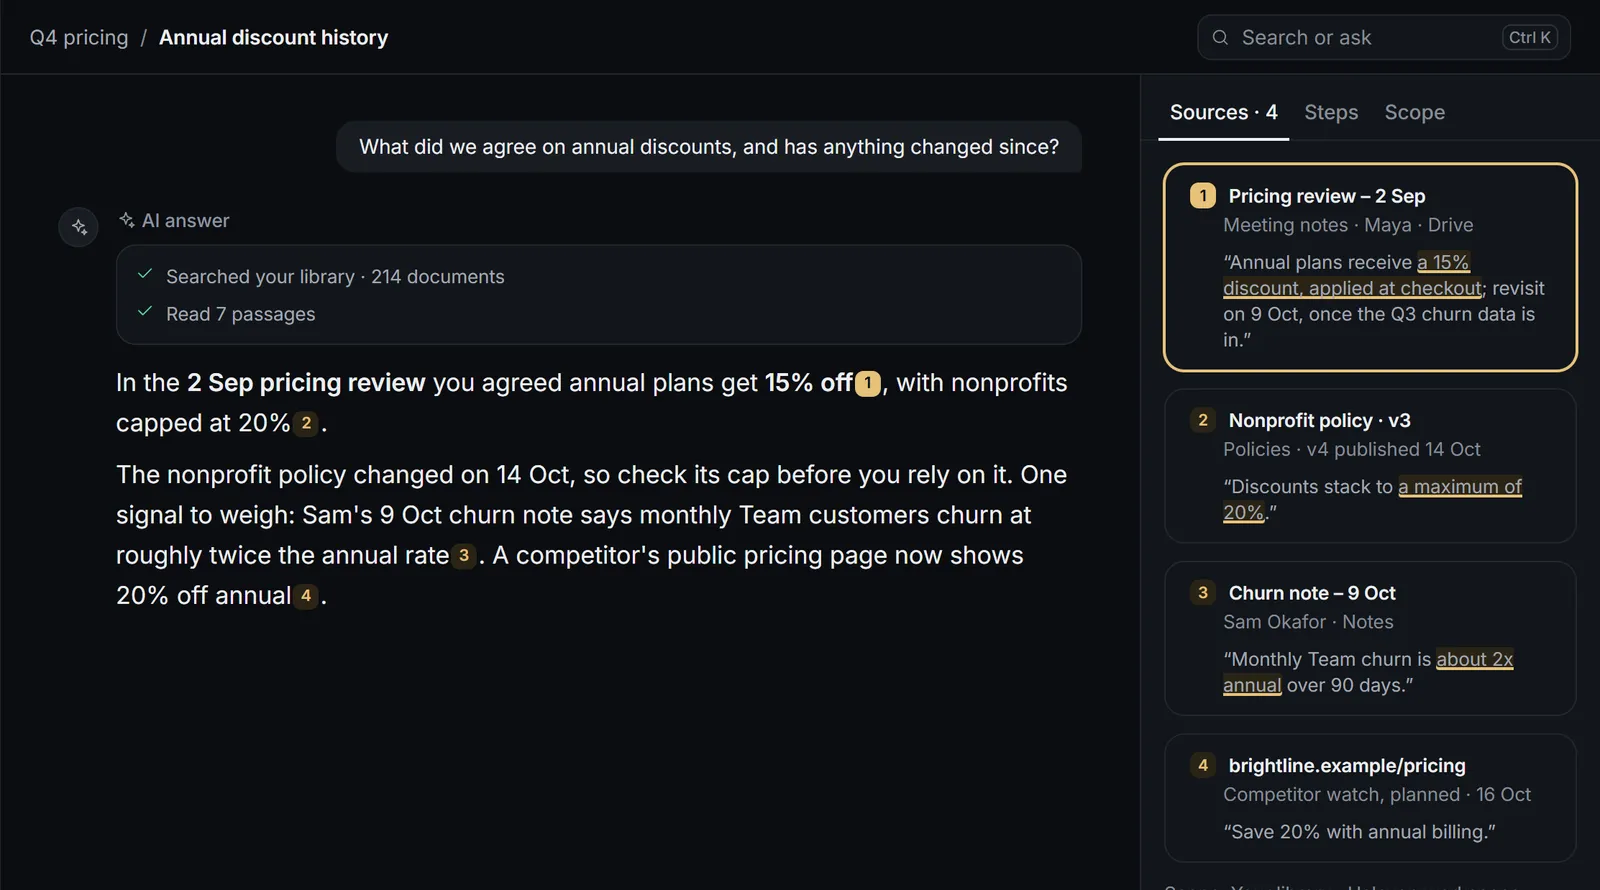The height and width of the screenshot is (890, 1600).
Task: Click the checkmark next to Searched your library
Action: click(x=145, y=275)
